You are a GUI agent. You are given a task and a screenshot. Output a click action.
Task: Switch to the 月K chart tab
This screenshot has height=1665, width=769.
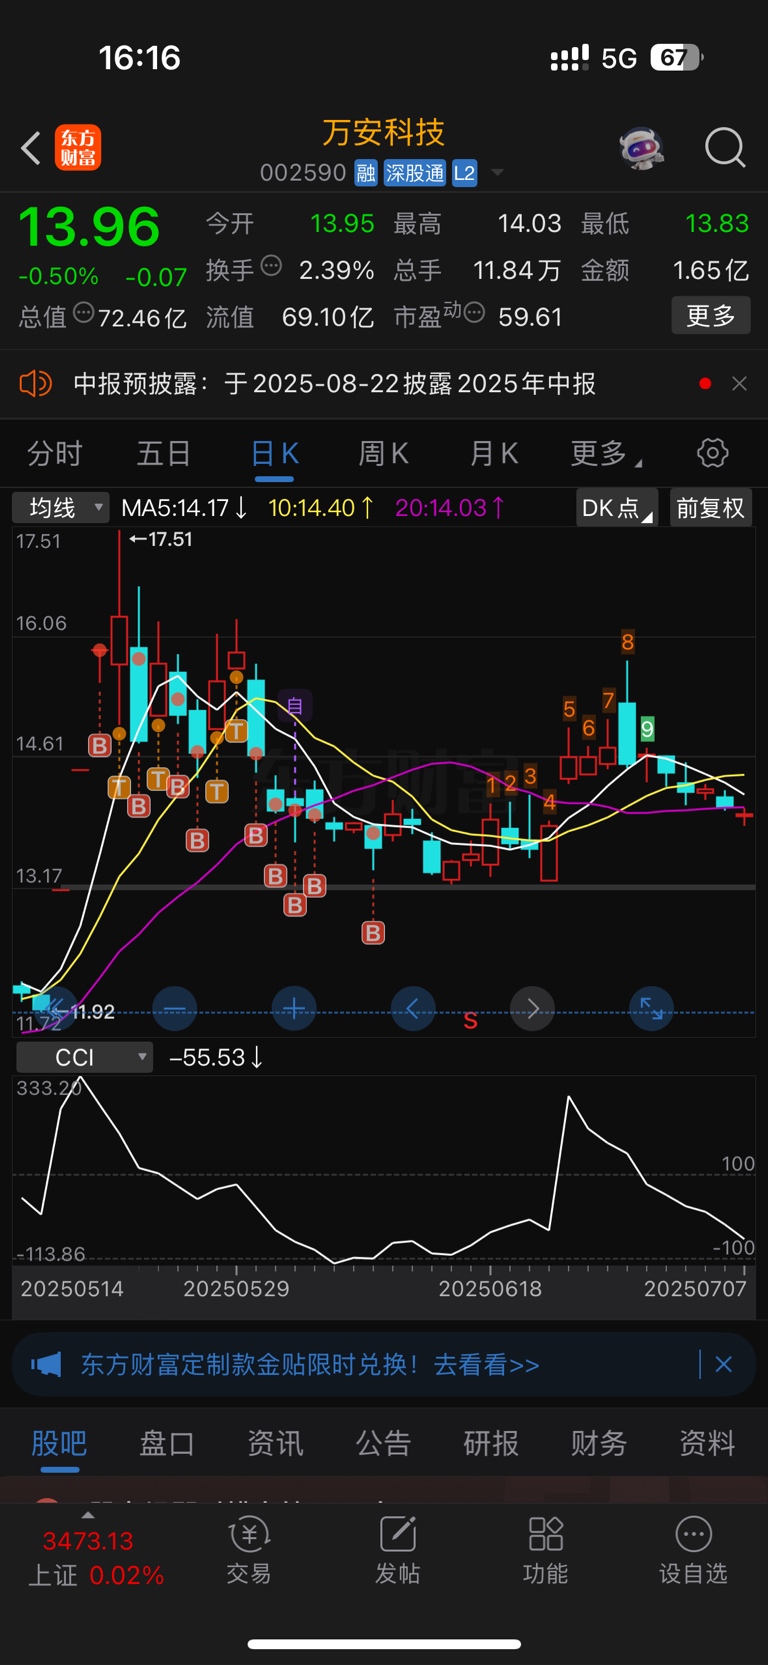pos(494,454)
